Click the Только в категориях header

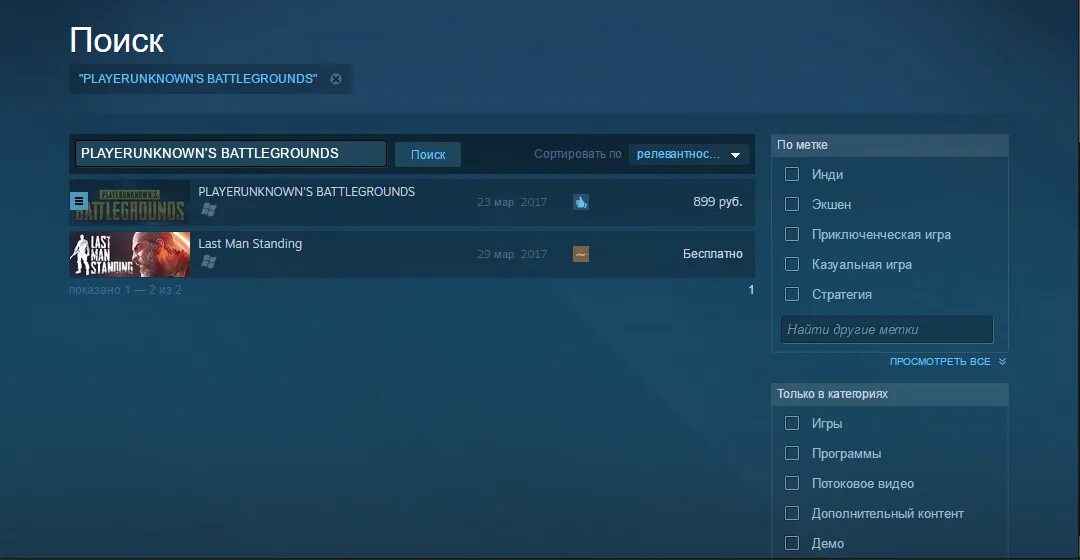pyautogui.click(x=890, y=394)
